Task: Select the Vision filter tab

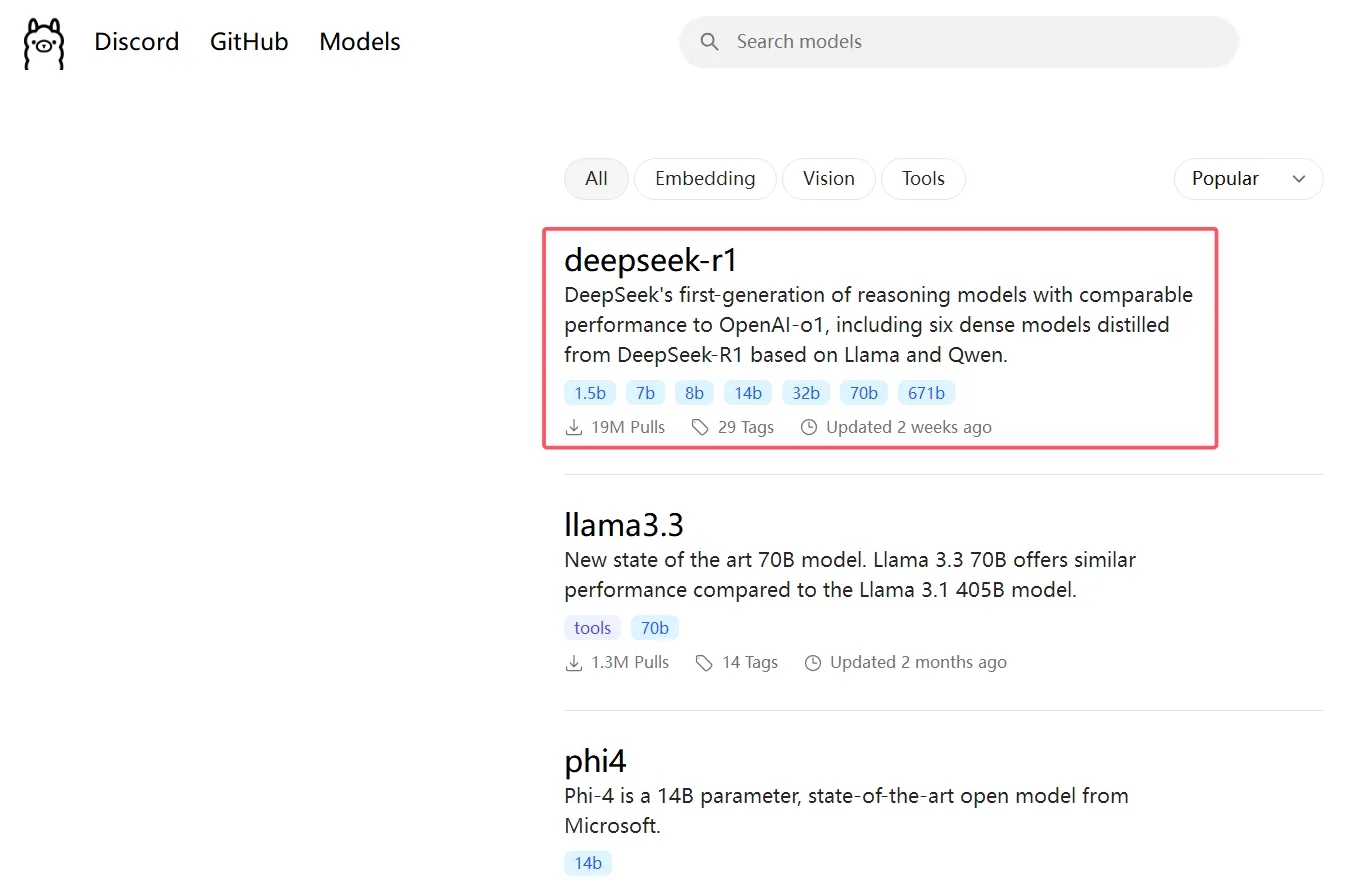Action: click(x=829, y=179)
